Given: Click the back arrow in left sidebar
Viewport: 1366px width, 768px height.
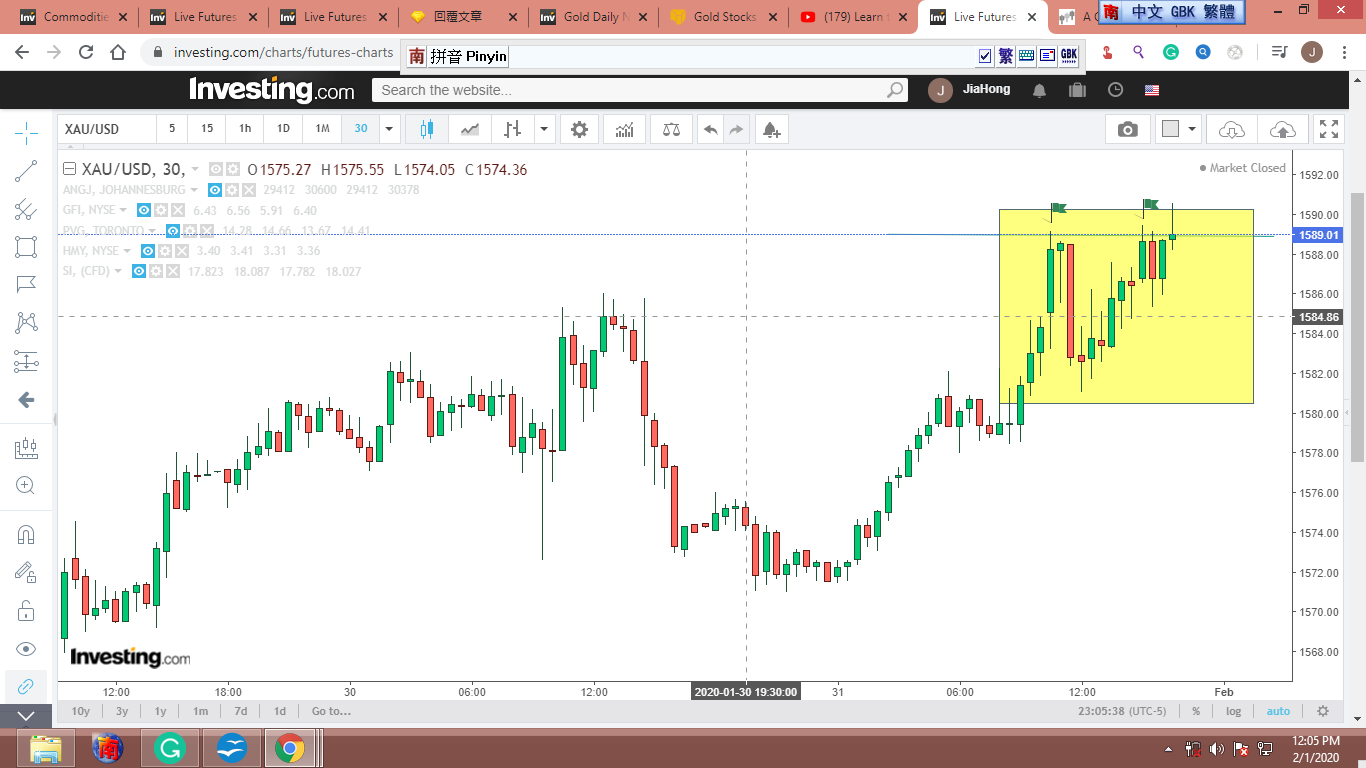Looking at the screenshot, I should [x=26, y=400].
